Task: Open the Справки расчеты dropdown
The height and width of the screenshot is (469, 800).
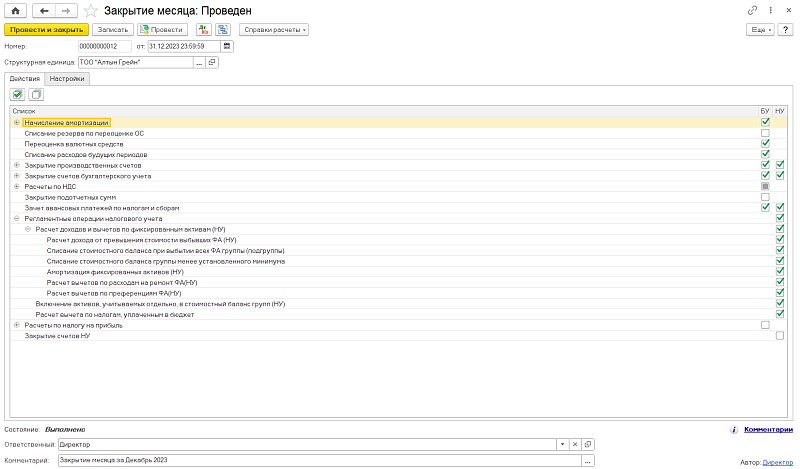Action: point(274,30)
